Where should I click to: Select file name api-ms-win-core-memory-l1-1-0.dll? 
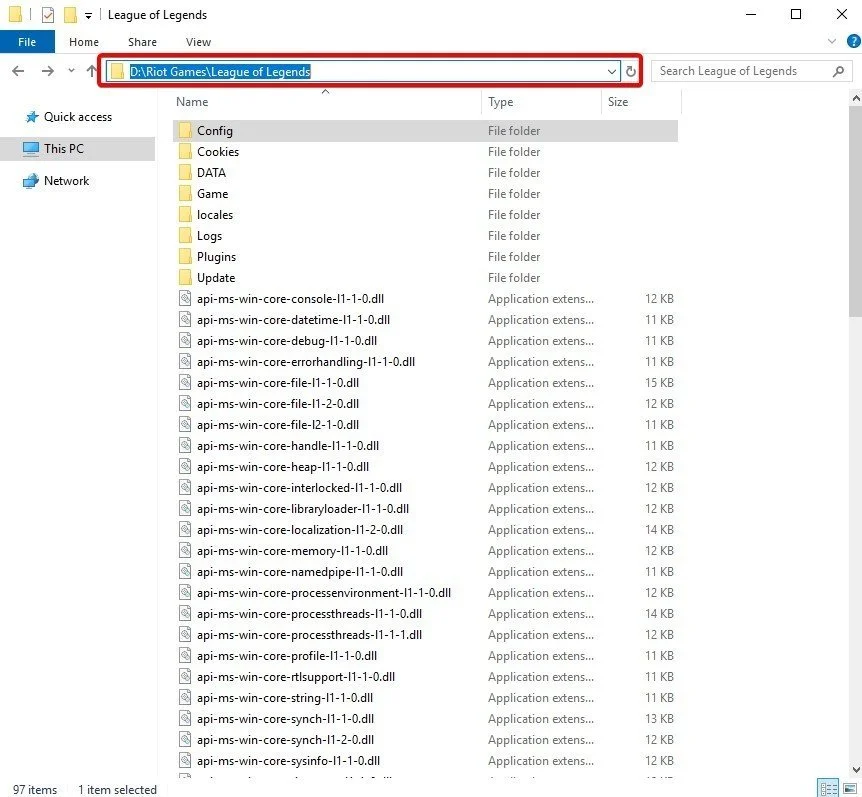point(292,550)
